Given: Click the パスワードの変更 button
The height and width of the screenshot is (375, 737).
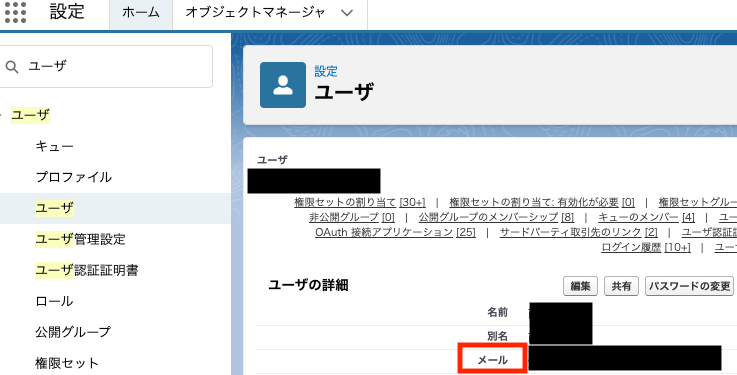Looking at the screenshot, I should (x=690, y=286).
